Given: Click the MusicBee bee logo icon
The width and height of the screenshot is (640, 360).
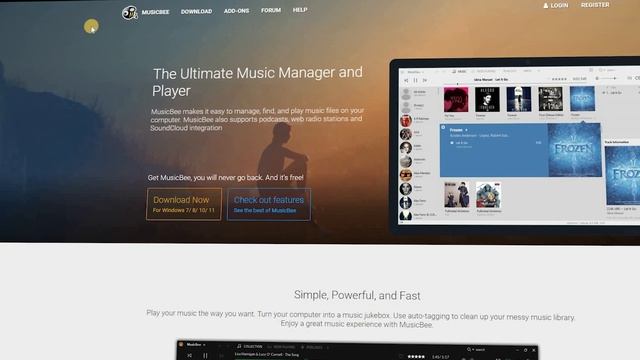Looking at the screenshot, I should coord(130,13).
